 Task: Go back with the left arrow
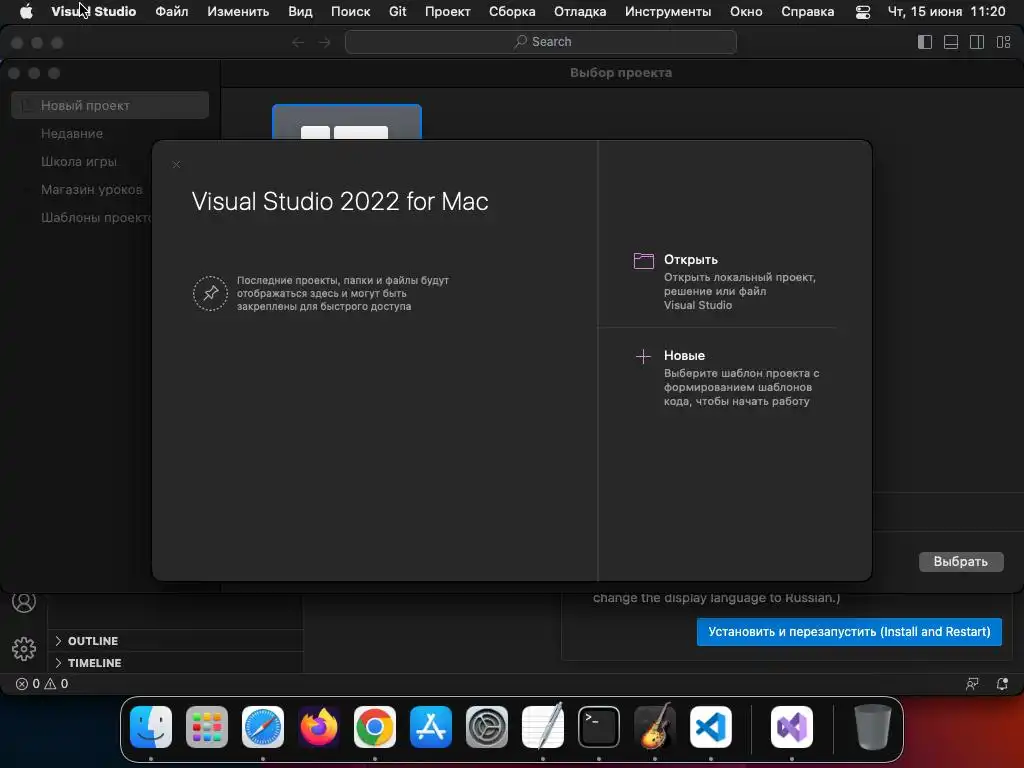298,42
